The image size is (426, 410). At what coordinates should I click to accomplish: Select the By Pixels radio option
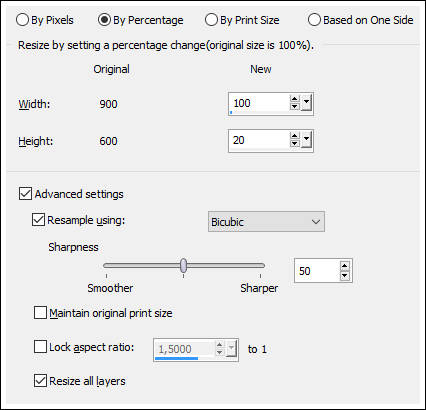[x=22, y=20]
